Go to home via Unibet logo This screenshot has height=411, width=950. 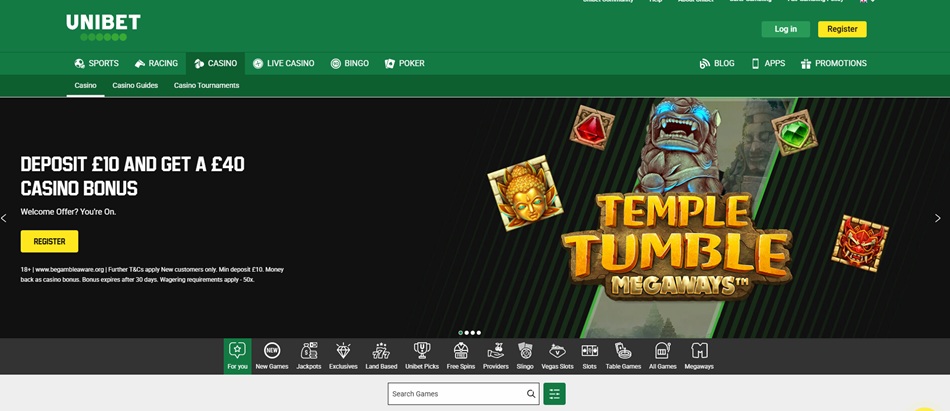[103, 27]
